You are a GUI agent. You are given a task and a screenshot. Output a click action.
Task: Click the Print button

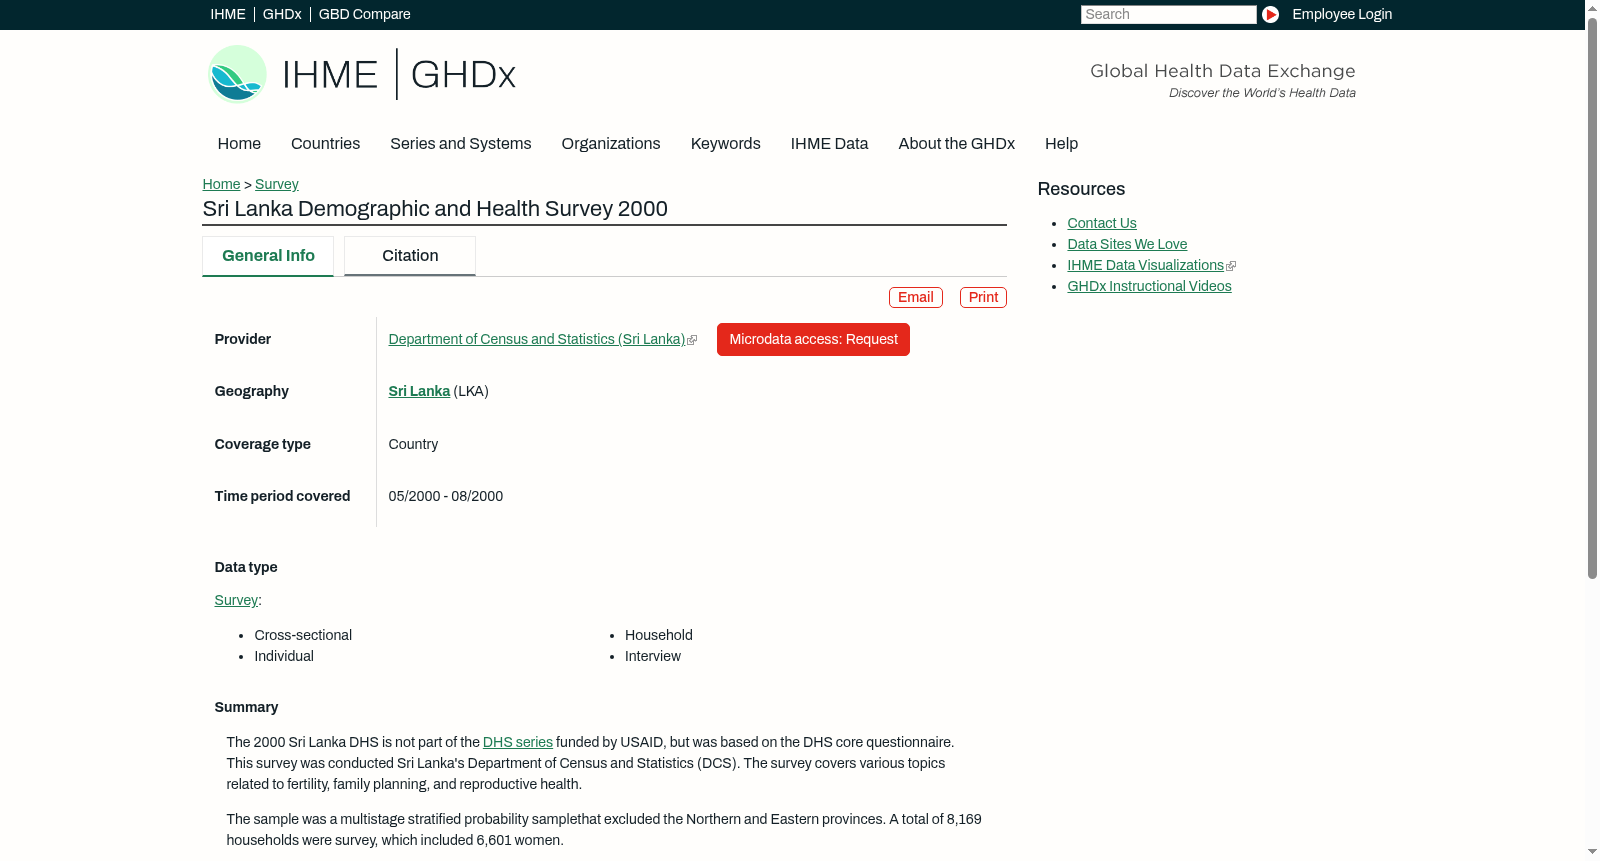click(x=983, y=298)
